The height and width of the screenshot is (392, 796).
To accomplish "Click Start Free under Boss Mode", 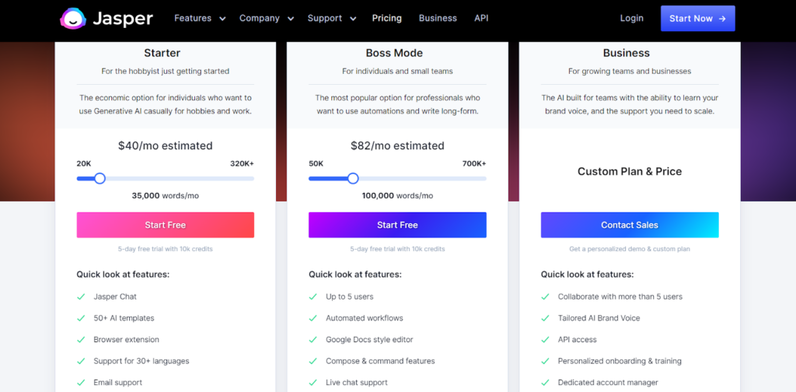I will click(397, 225).
